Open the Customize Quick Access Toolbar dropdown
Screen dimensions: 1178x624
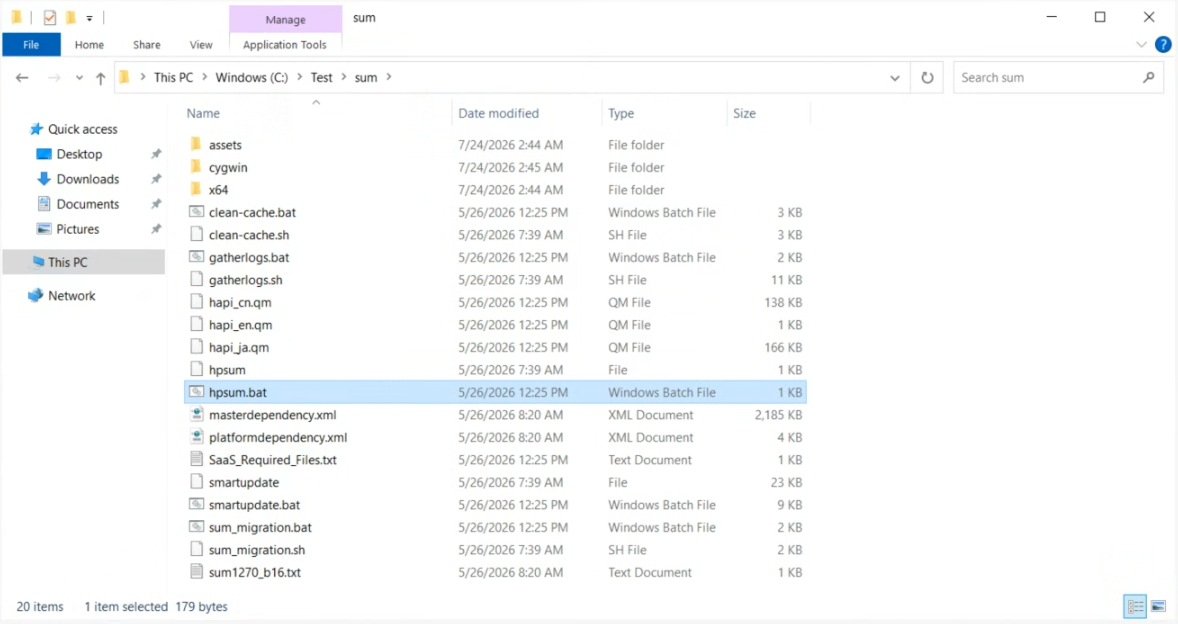pos(89,18)
